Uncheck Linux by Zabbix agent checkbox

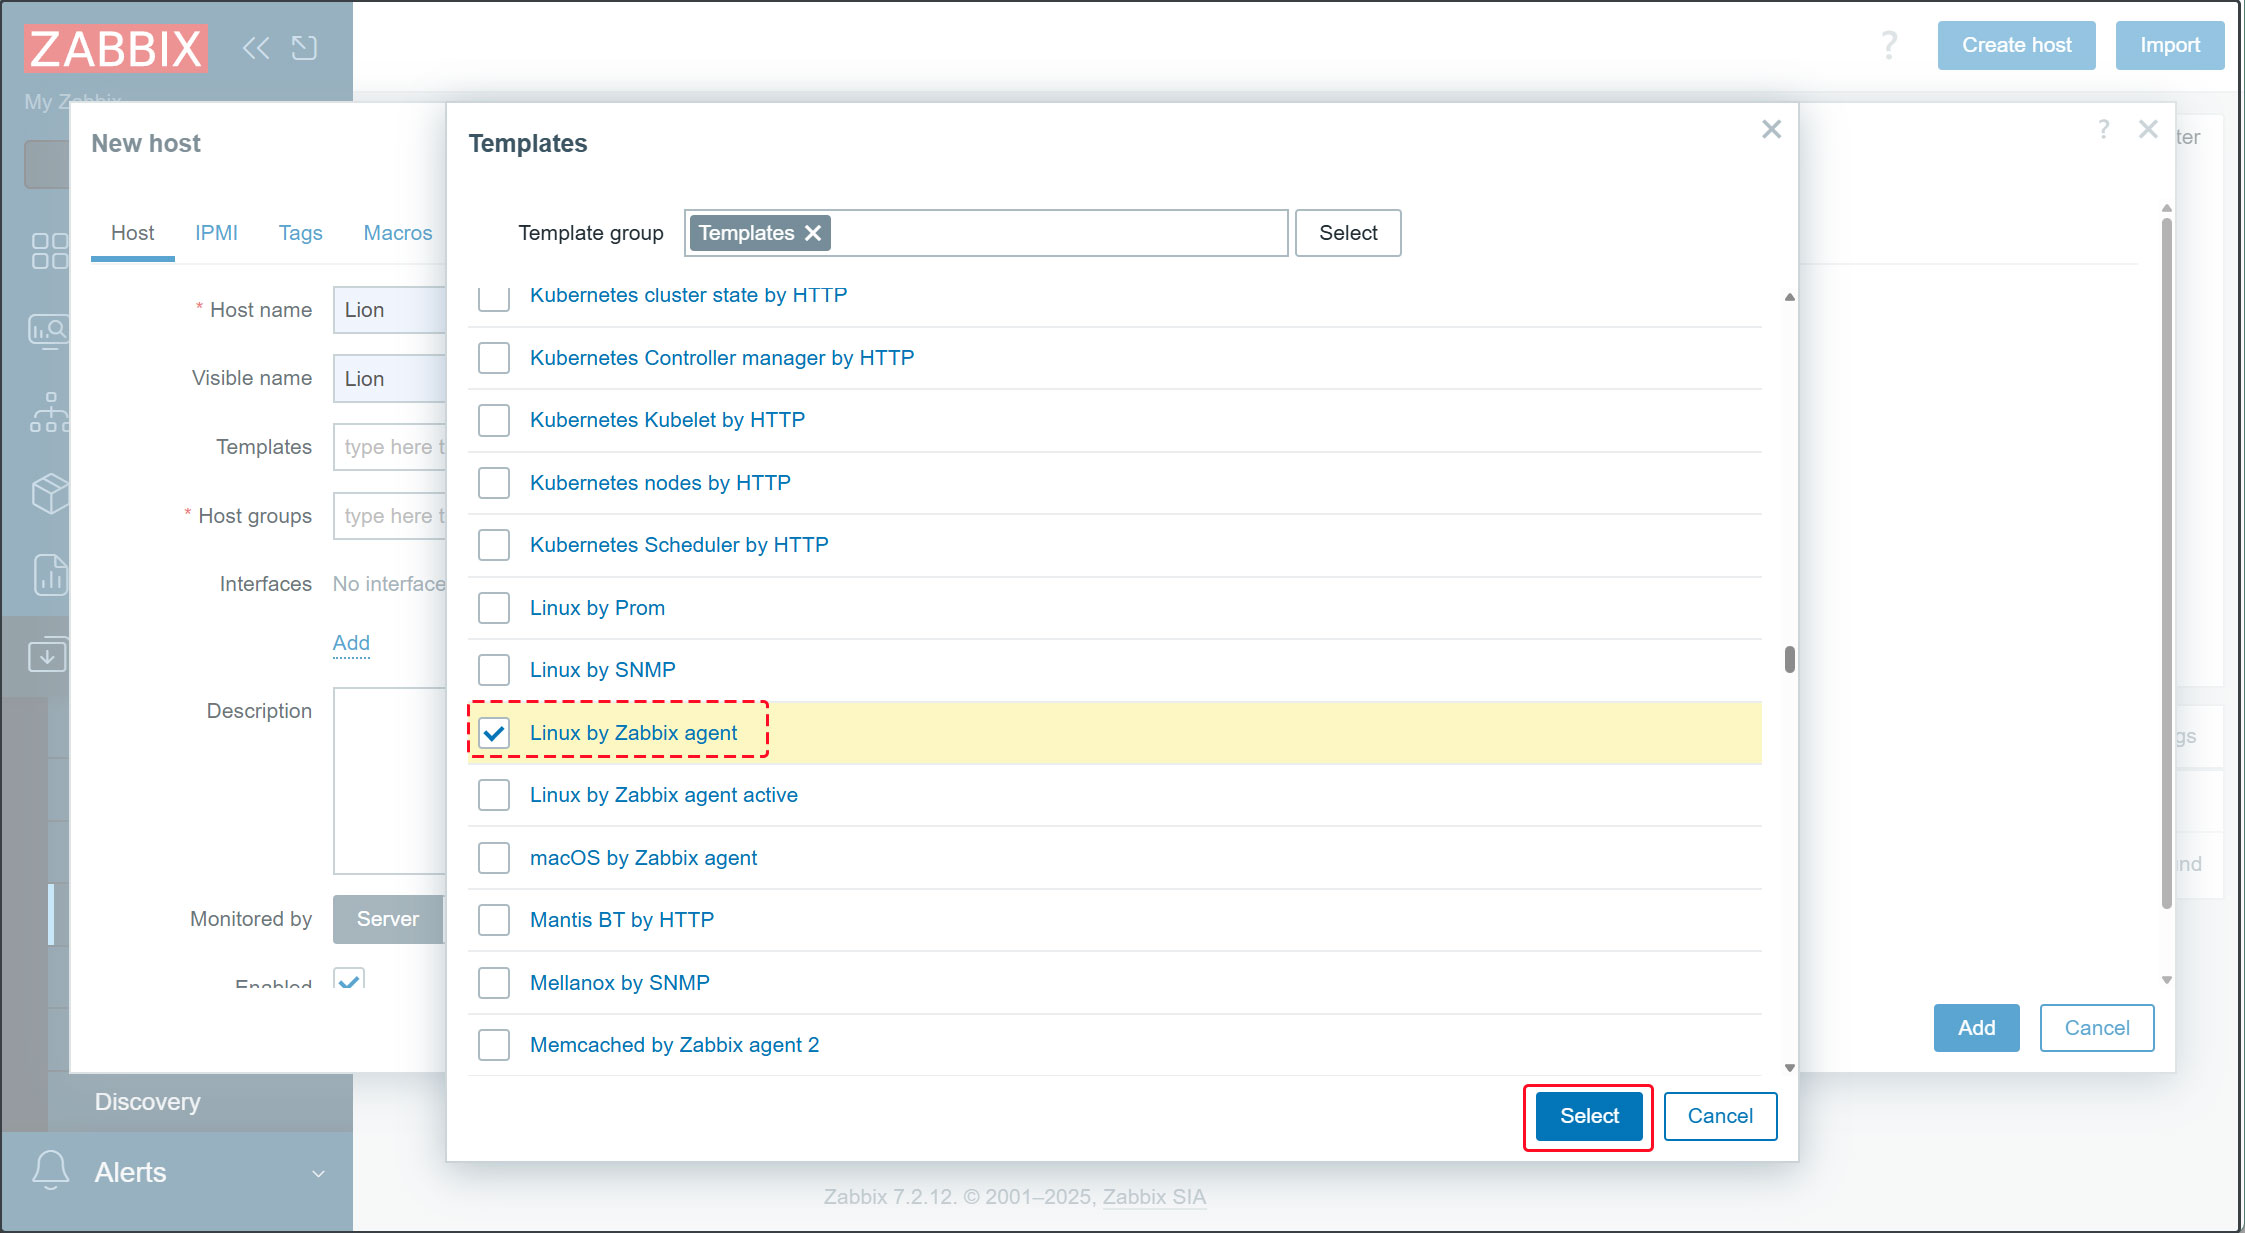pos(494,733)
